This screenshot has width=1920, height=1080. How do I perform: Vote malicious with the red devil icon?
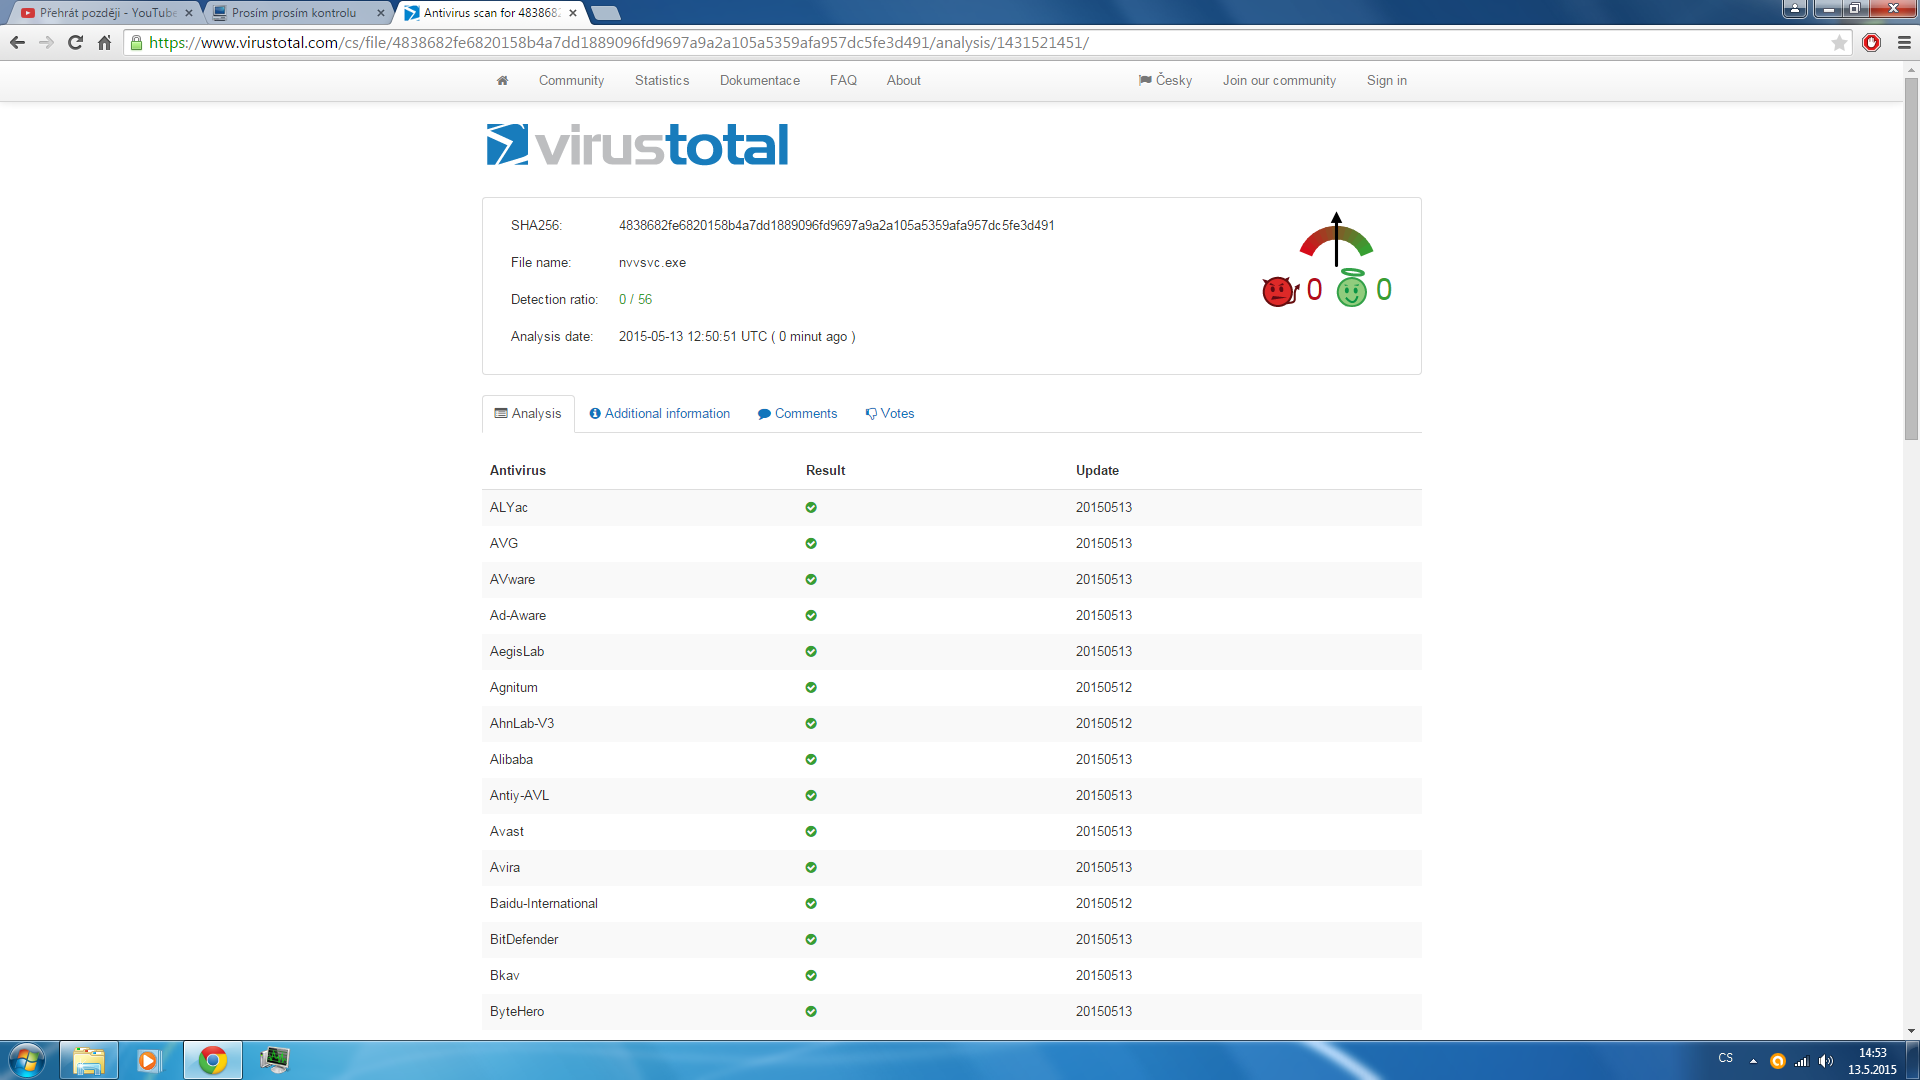1279,291
